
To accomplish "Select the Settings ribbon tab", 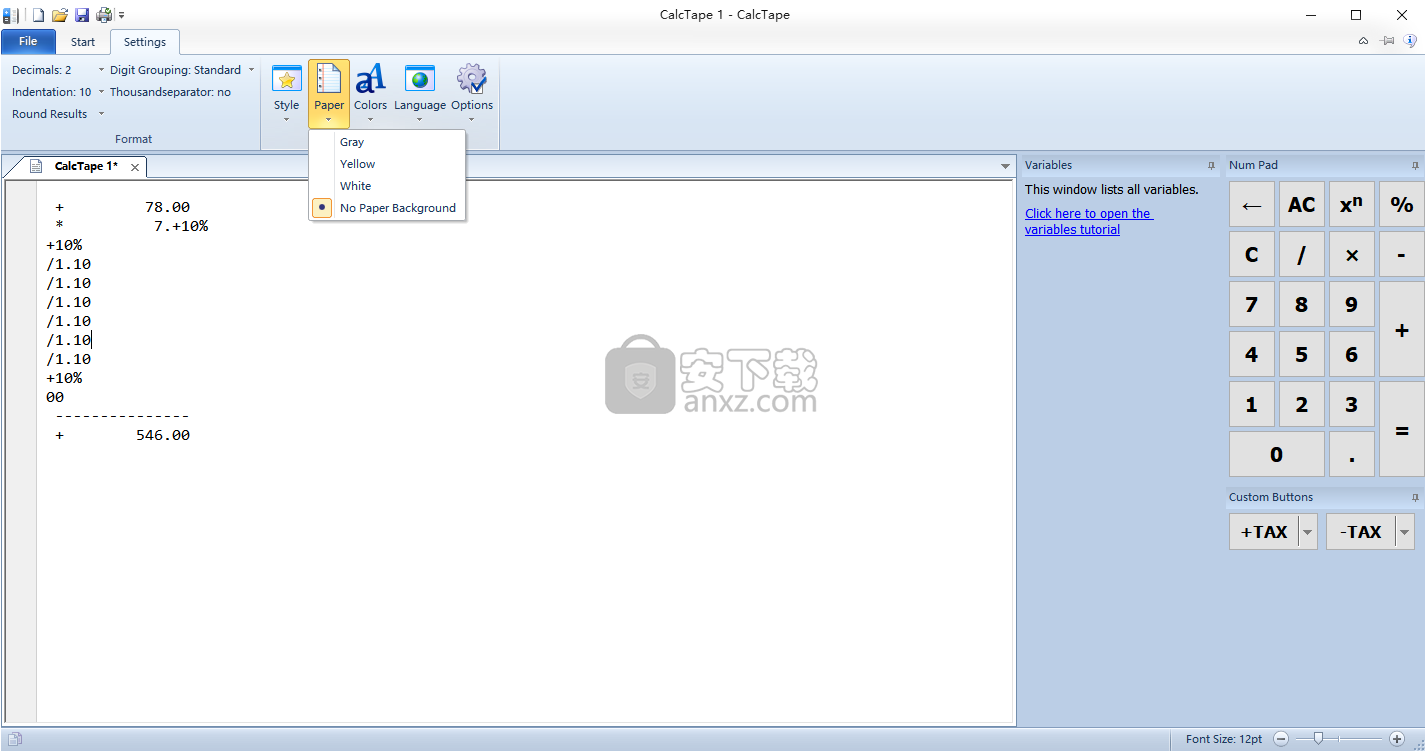I will click(145, 42).
